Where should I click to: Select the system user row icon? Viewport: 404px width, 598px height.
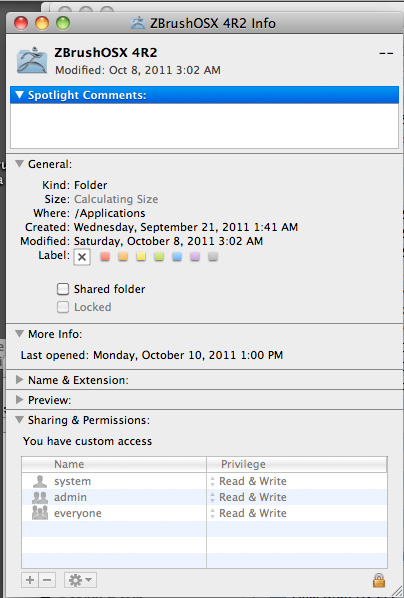pos(40,481)
